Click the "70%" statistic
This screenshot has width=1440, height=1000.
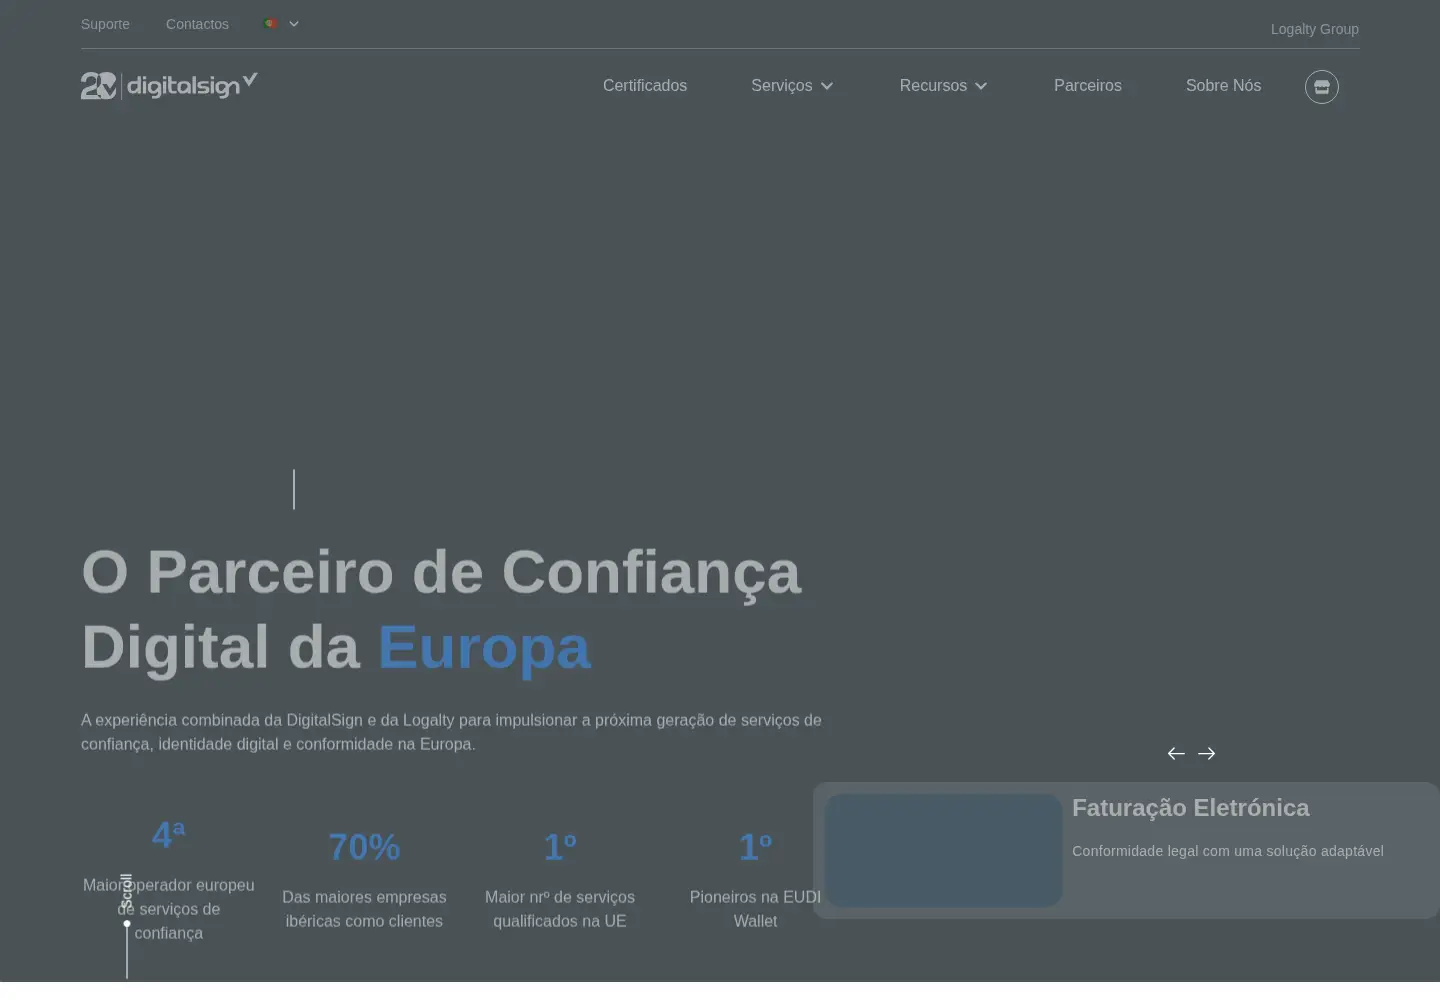tap(364, 847)
